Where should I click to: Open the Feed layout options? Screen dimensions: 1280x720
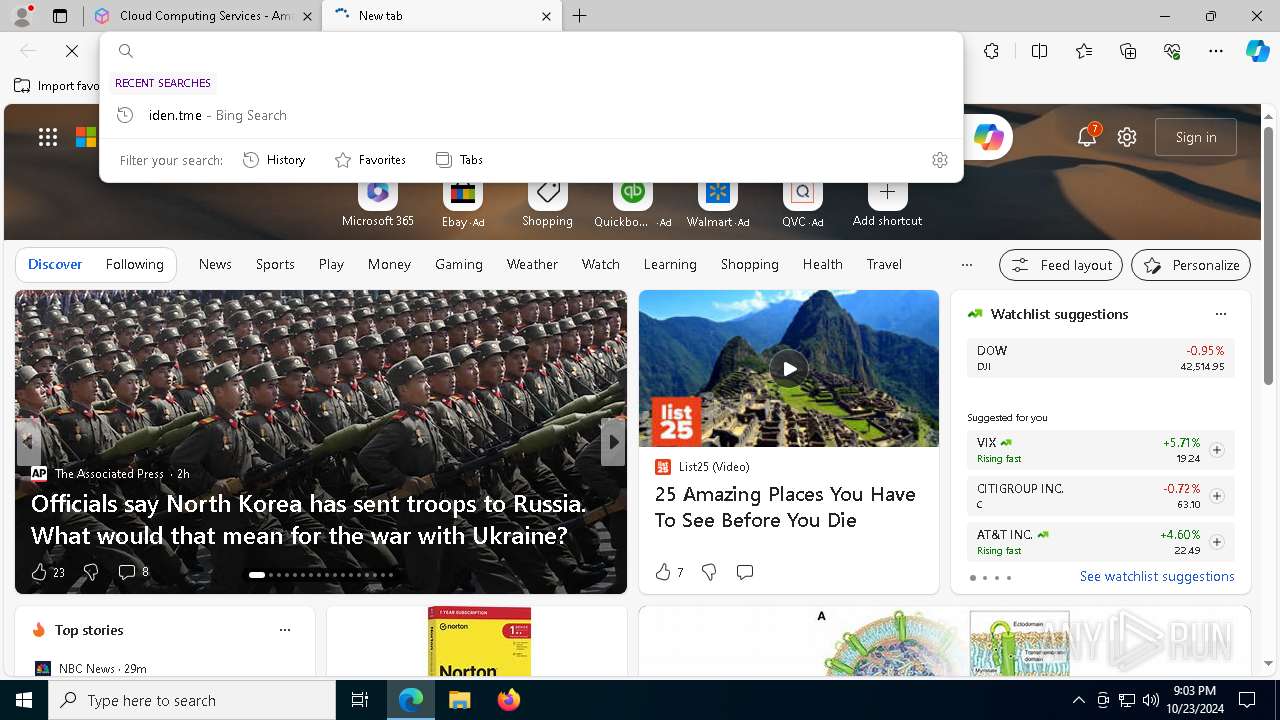[x=1061, y=265]
